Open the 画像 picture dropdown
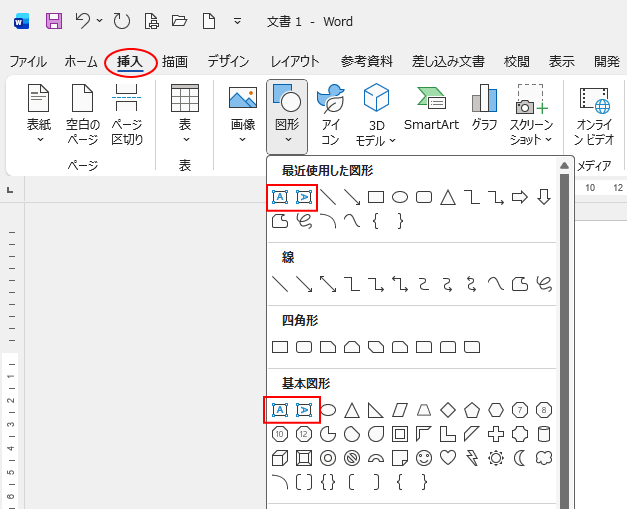The image size is (627, 509). 243,114
